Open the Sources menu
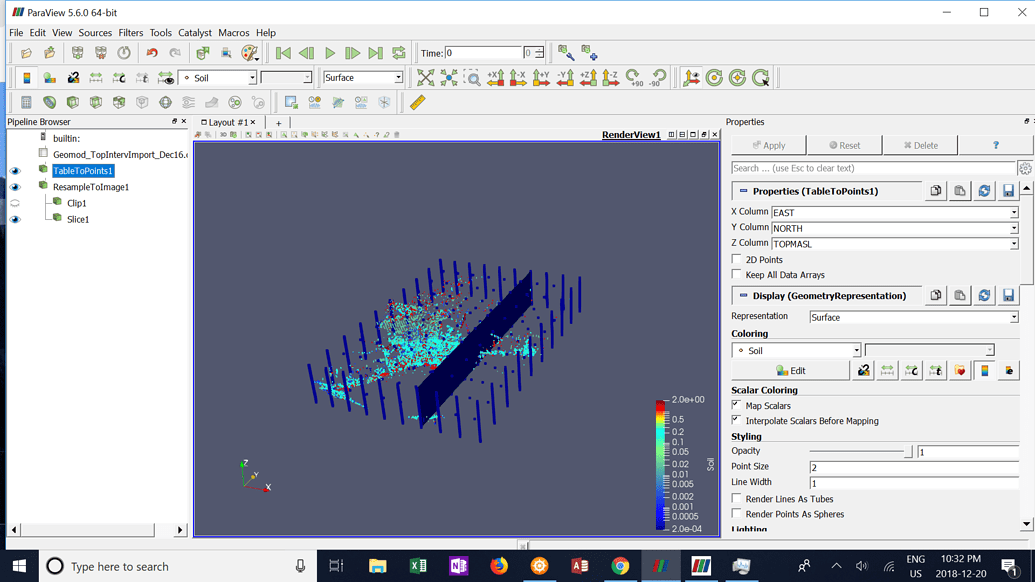This screenshot has height=582, width=1035. pos(95,32)
